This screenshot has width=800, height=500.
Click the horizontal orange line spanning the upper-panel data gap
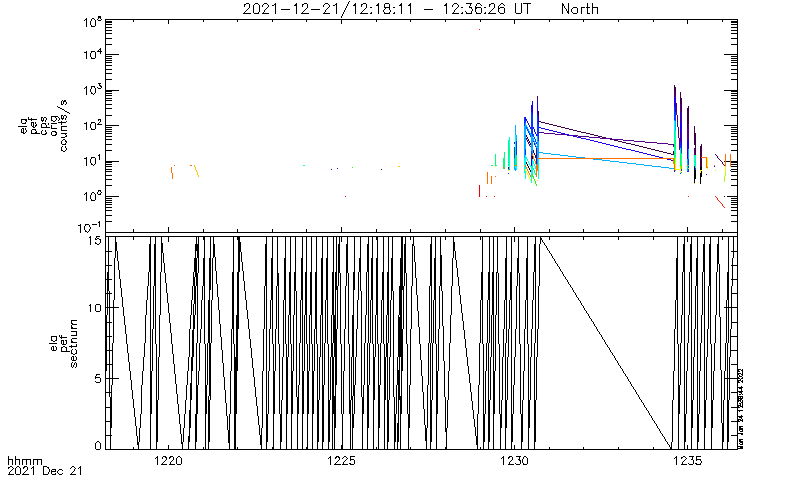click(x=606, y=159)
